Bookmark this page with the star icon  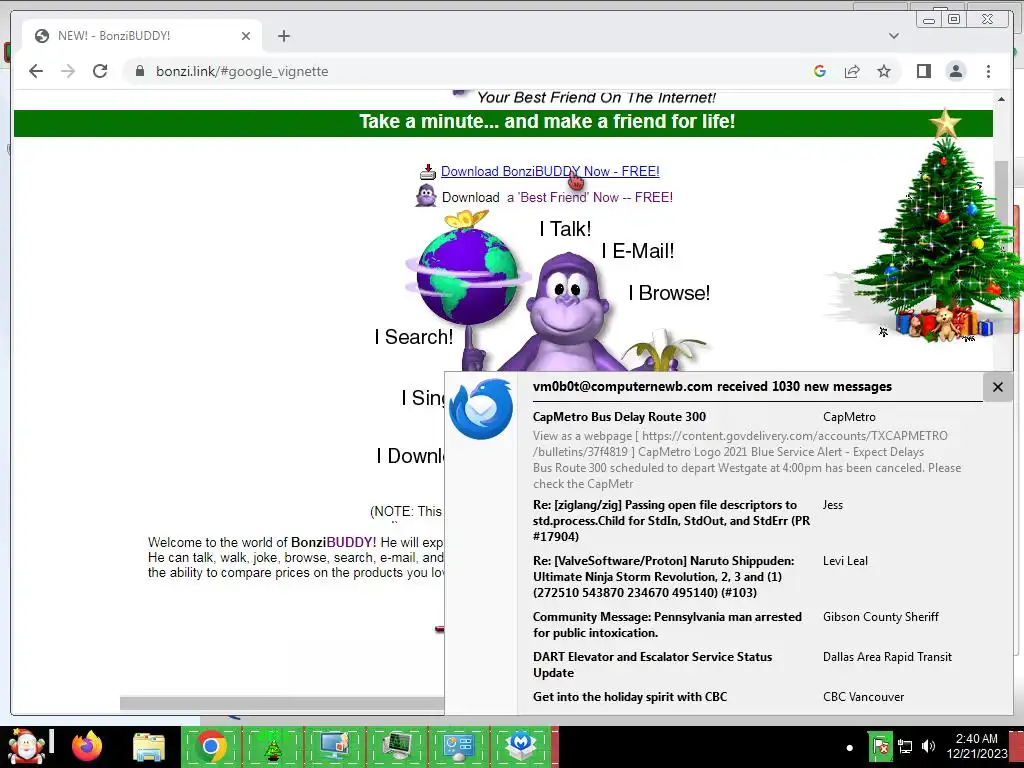click(884, 71)
